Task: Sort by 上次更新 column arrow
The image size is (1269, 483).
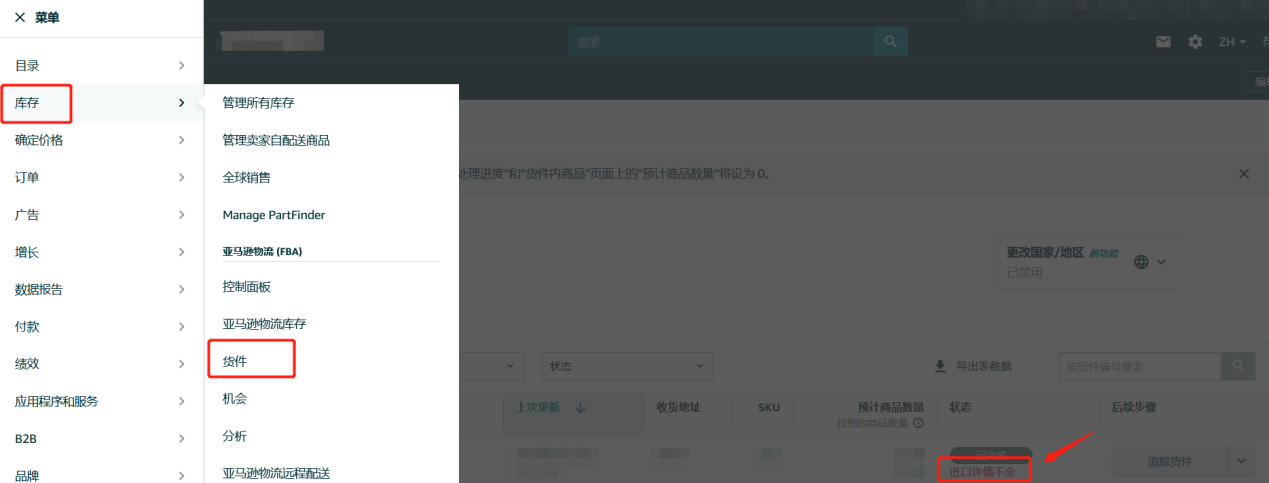Action: pos(581,407)
